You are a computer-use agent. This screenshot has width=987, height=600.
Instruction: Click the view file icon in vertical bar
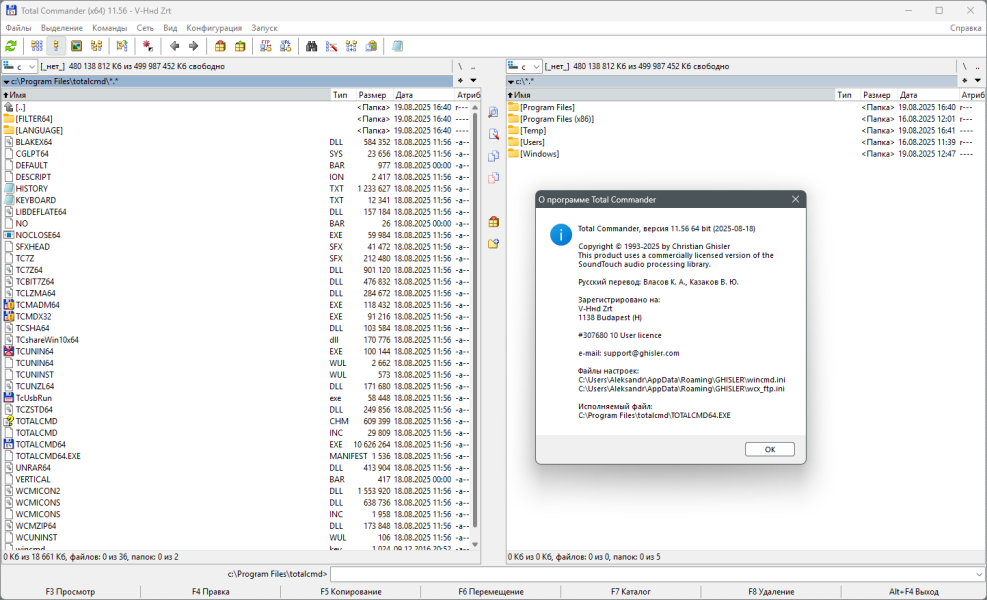493,113
